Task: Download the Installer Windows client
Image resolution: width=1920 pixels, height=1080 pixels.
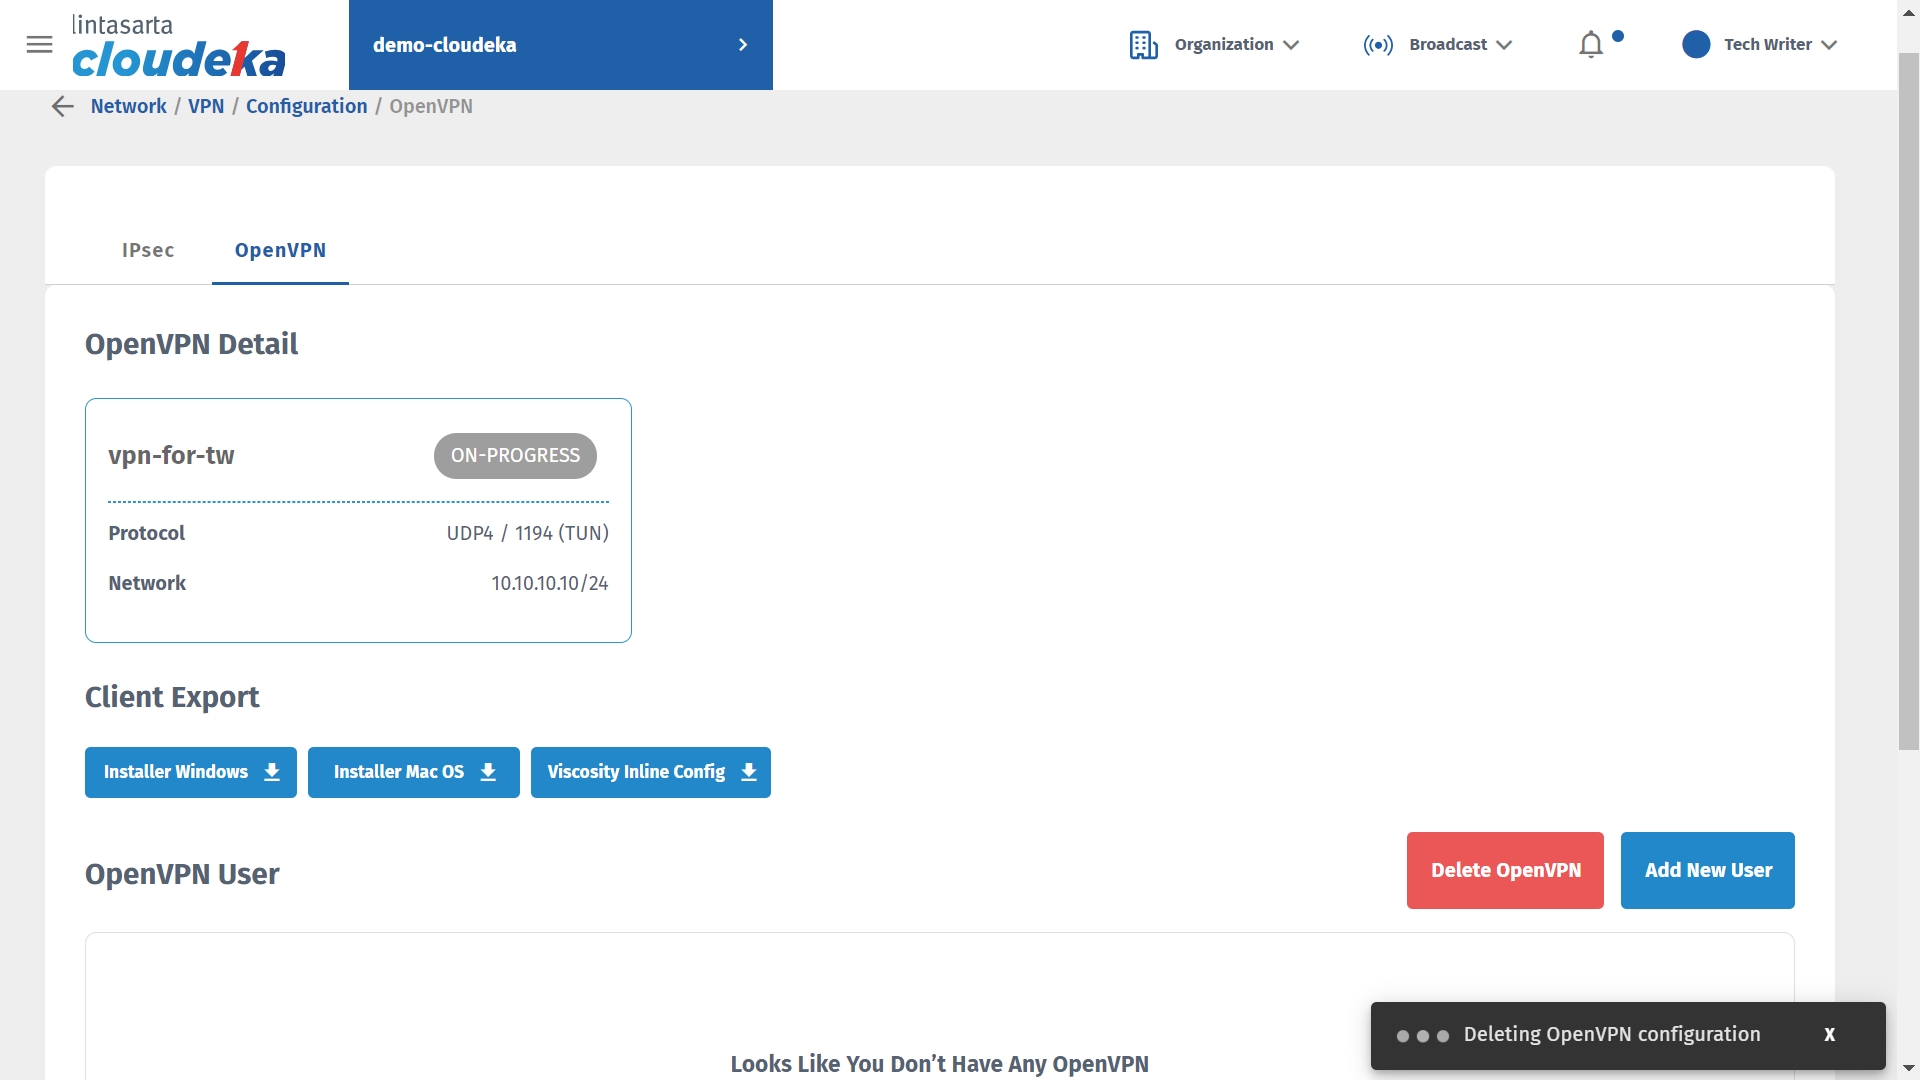Action: (190, 772)
